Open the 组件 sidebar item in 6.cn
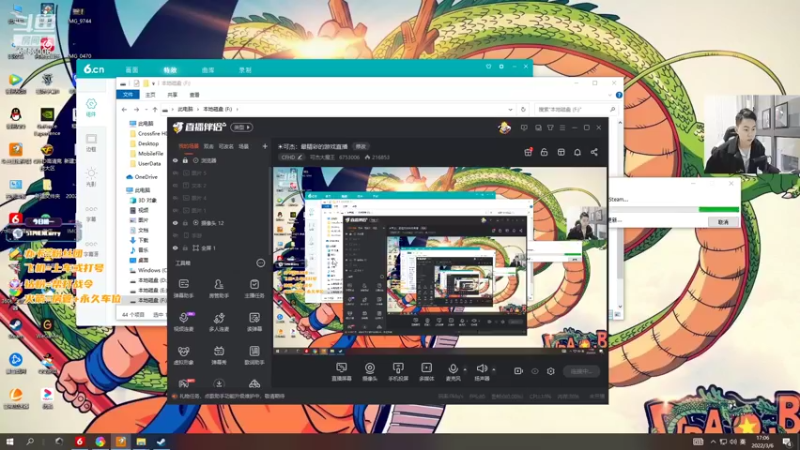 tap(91, 107)
